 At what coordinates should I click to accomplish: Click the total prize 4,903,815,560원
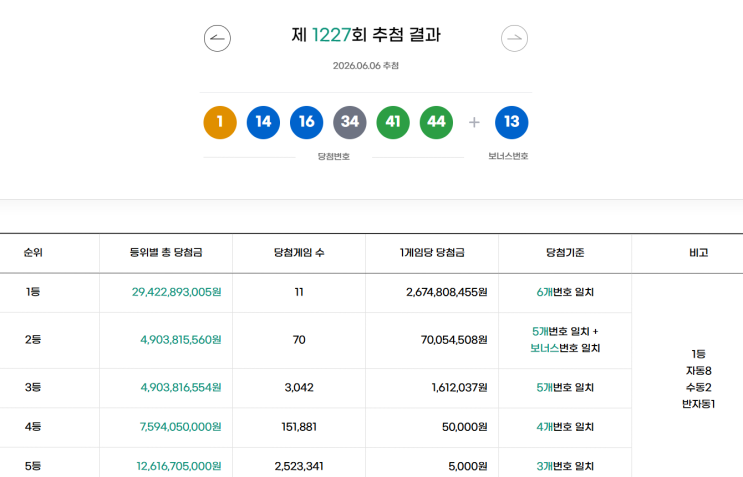181,340
